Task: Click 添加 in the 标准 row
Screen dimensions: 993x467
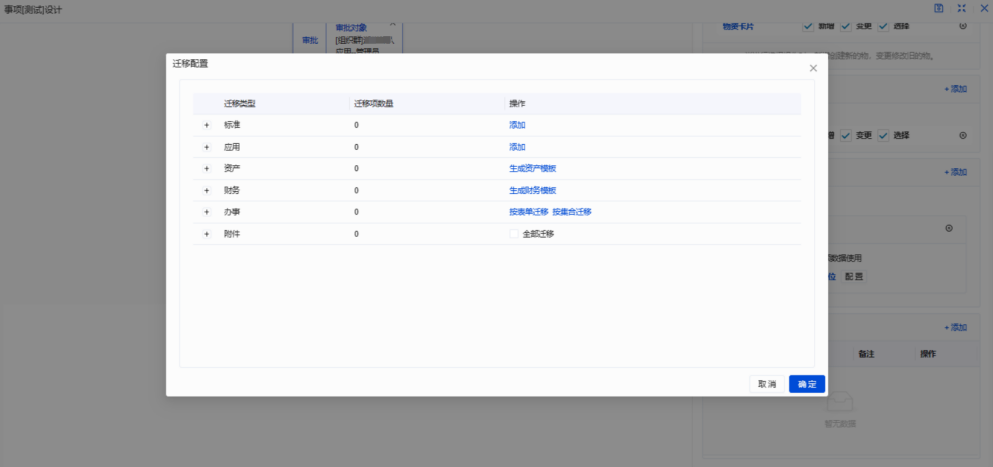Action: pyautogui.click(x=517, y=125)
